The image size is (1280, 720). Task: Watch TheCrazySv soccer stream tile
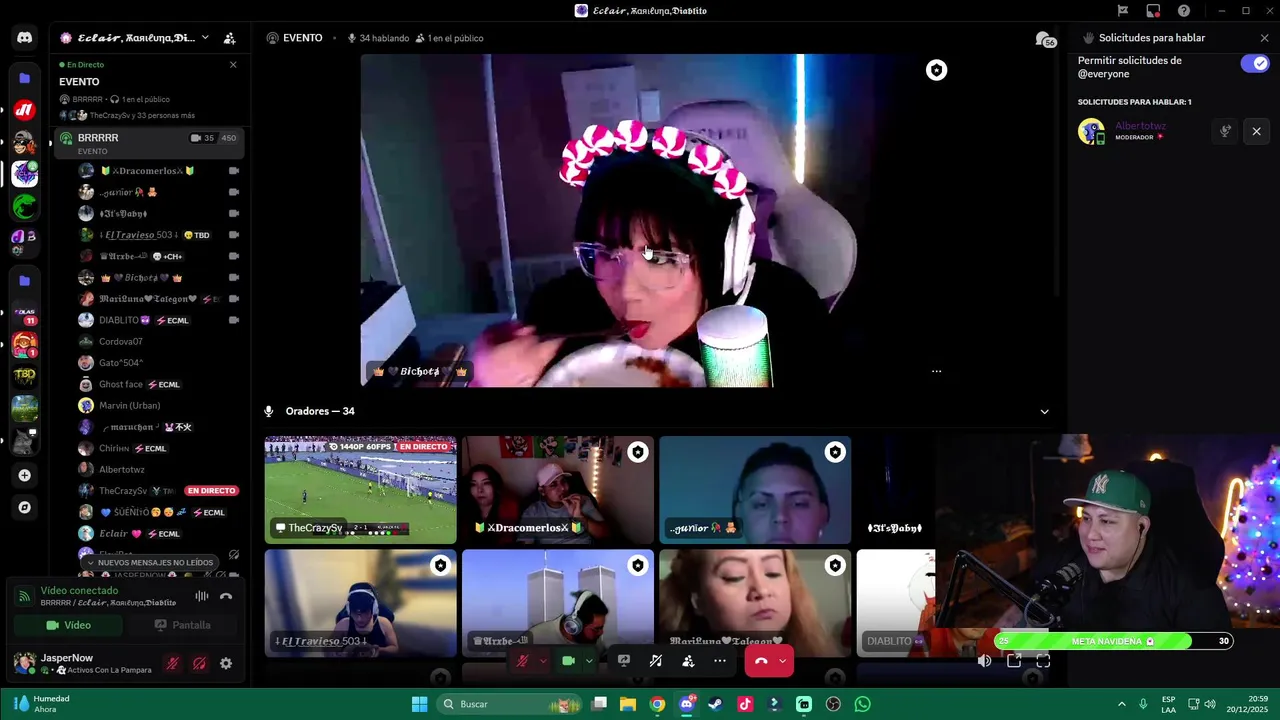coord(360,490)
